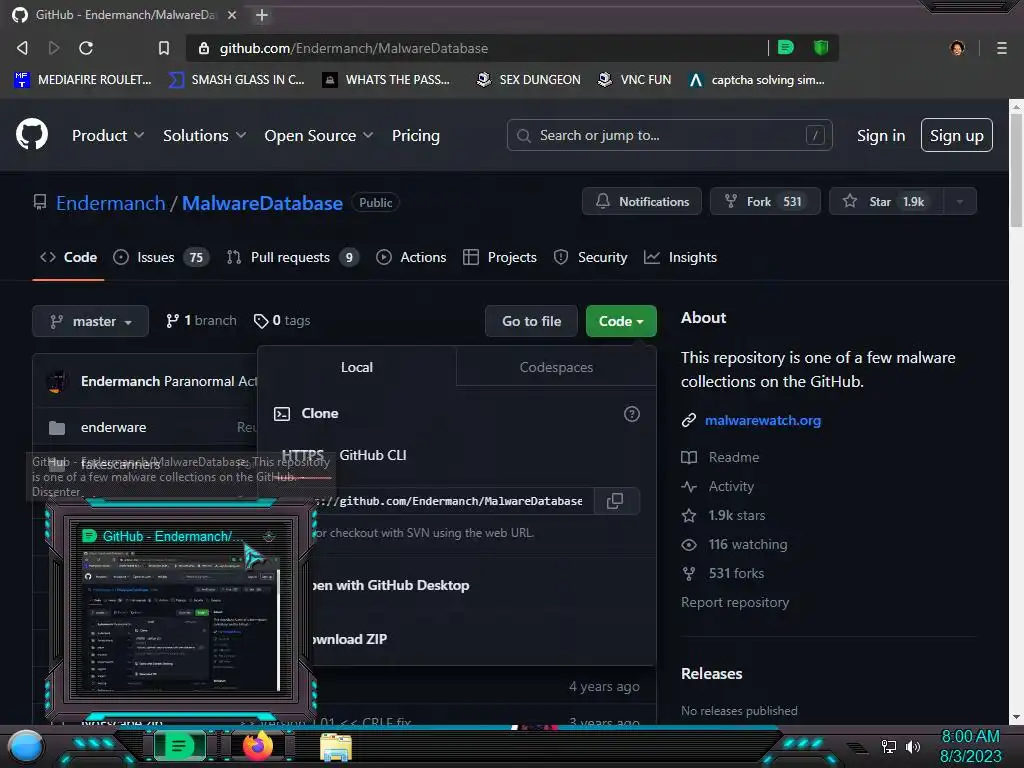This screenshot has height=768, width=1024.
Task: Open captcha solving sim bookmark
Action: pos(757,80)
